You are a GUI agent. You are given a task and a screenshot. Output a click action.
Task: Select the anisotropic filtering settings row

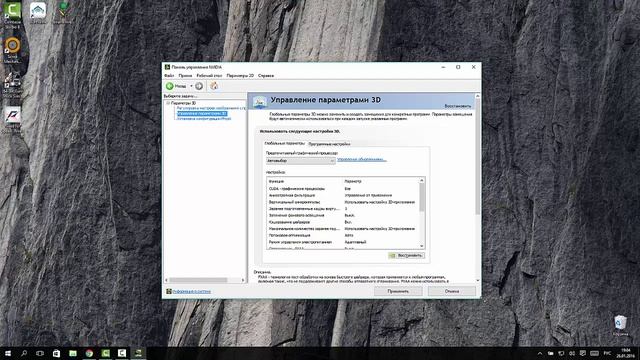(x=342, y=196)
